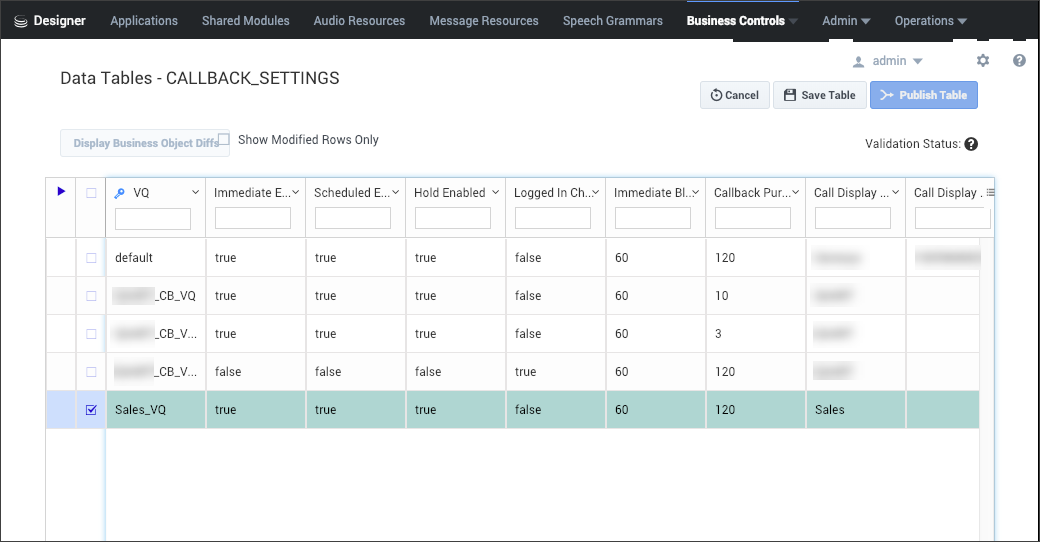Uncheck the Sales_VQ row checkbox
Screen dimensions: 1040x542
(91, 410)
